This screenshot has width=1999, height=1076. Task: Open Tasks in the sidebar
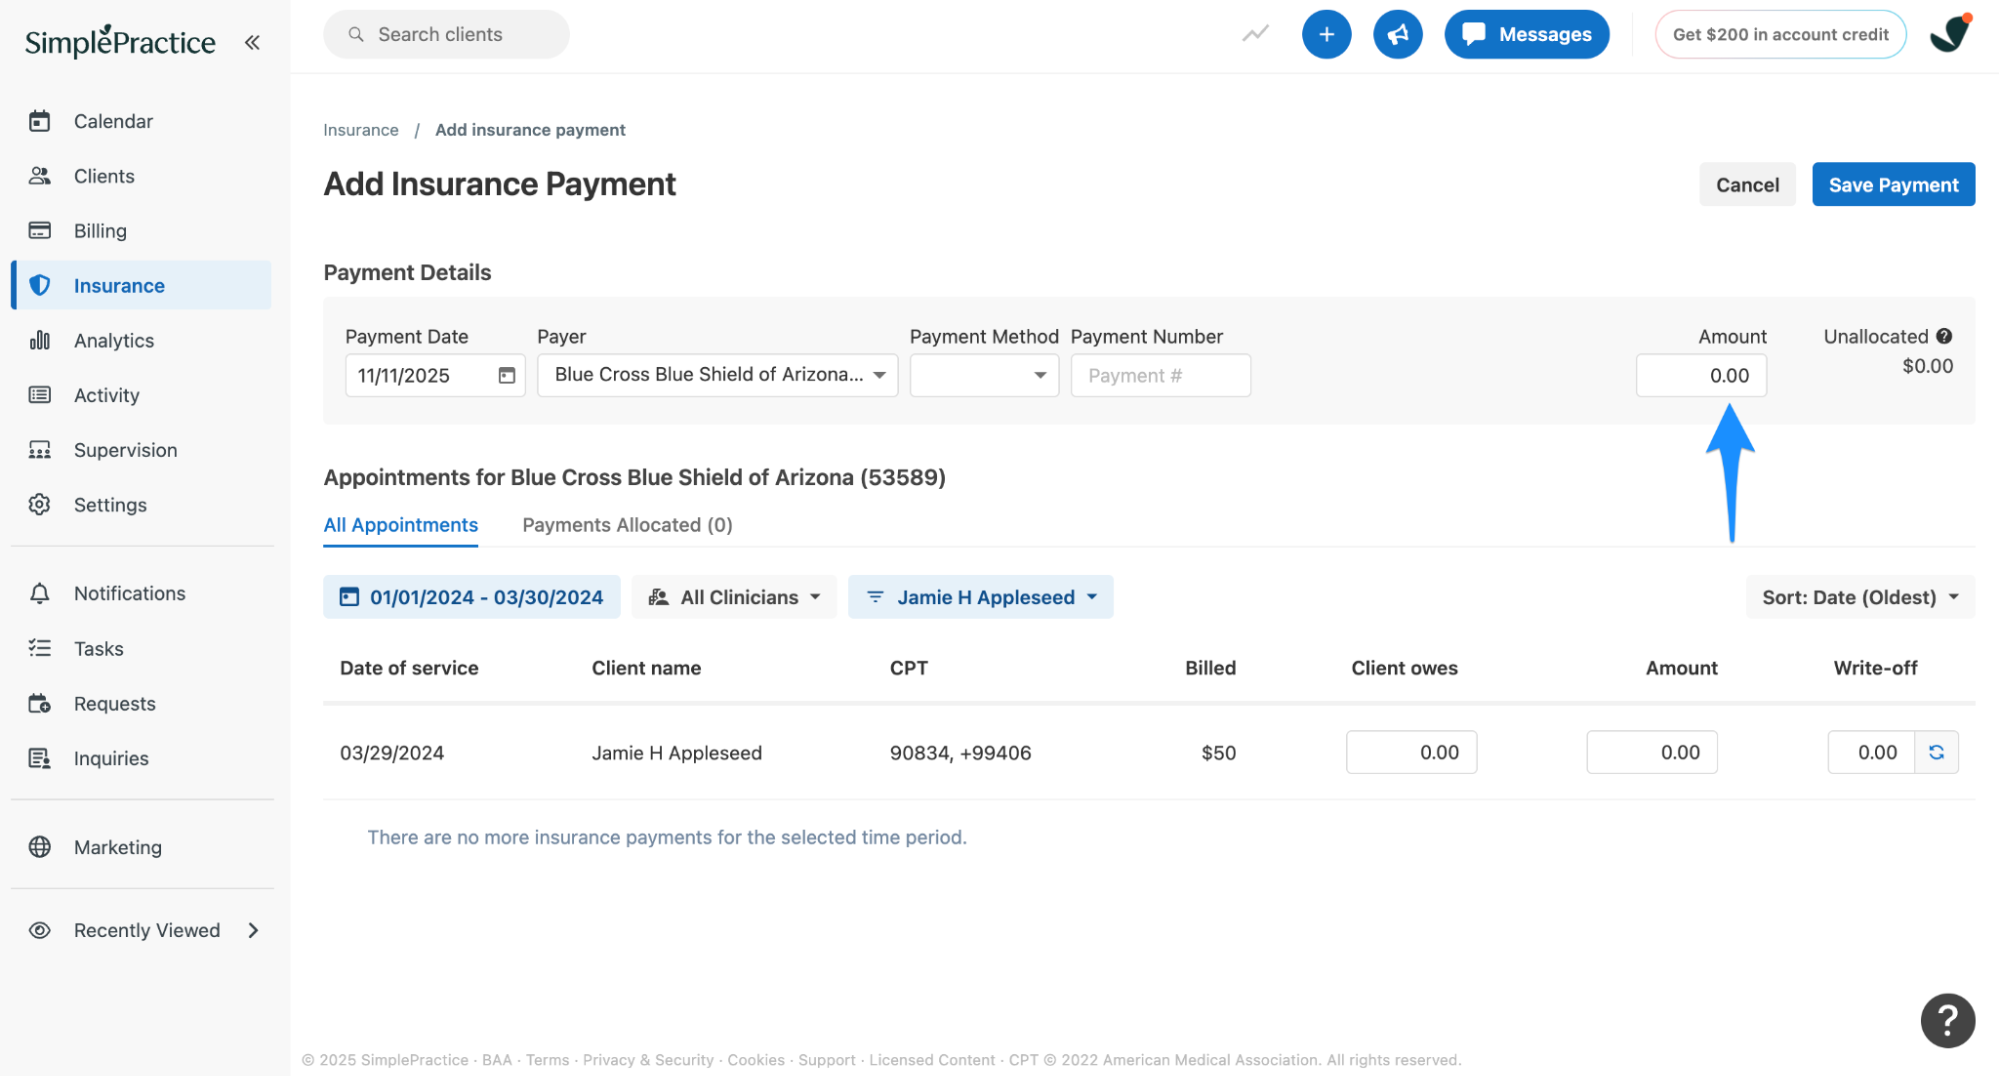coord(141,649)
